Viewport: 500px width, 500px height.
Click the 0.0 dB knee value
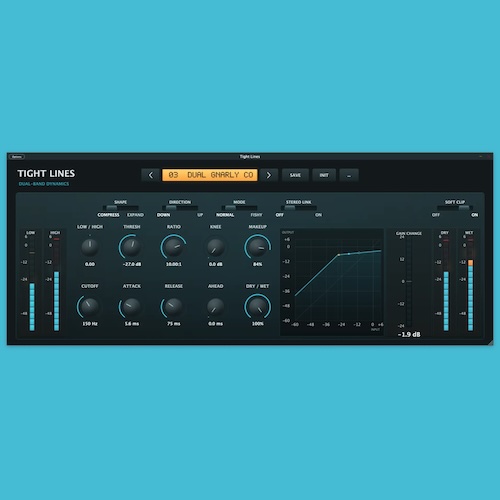coord(216,264)
